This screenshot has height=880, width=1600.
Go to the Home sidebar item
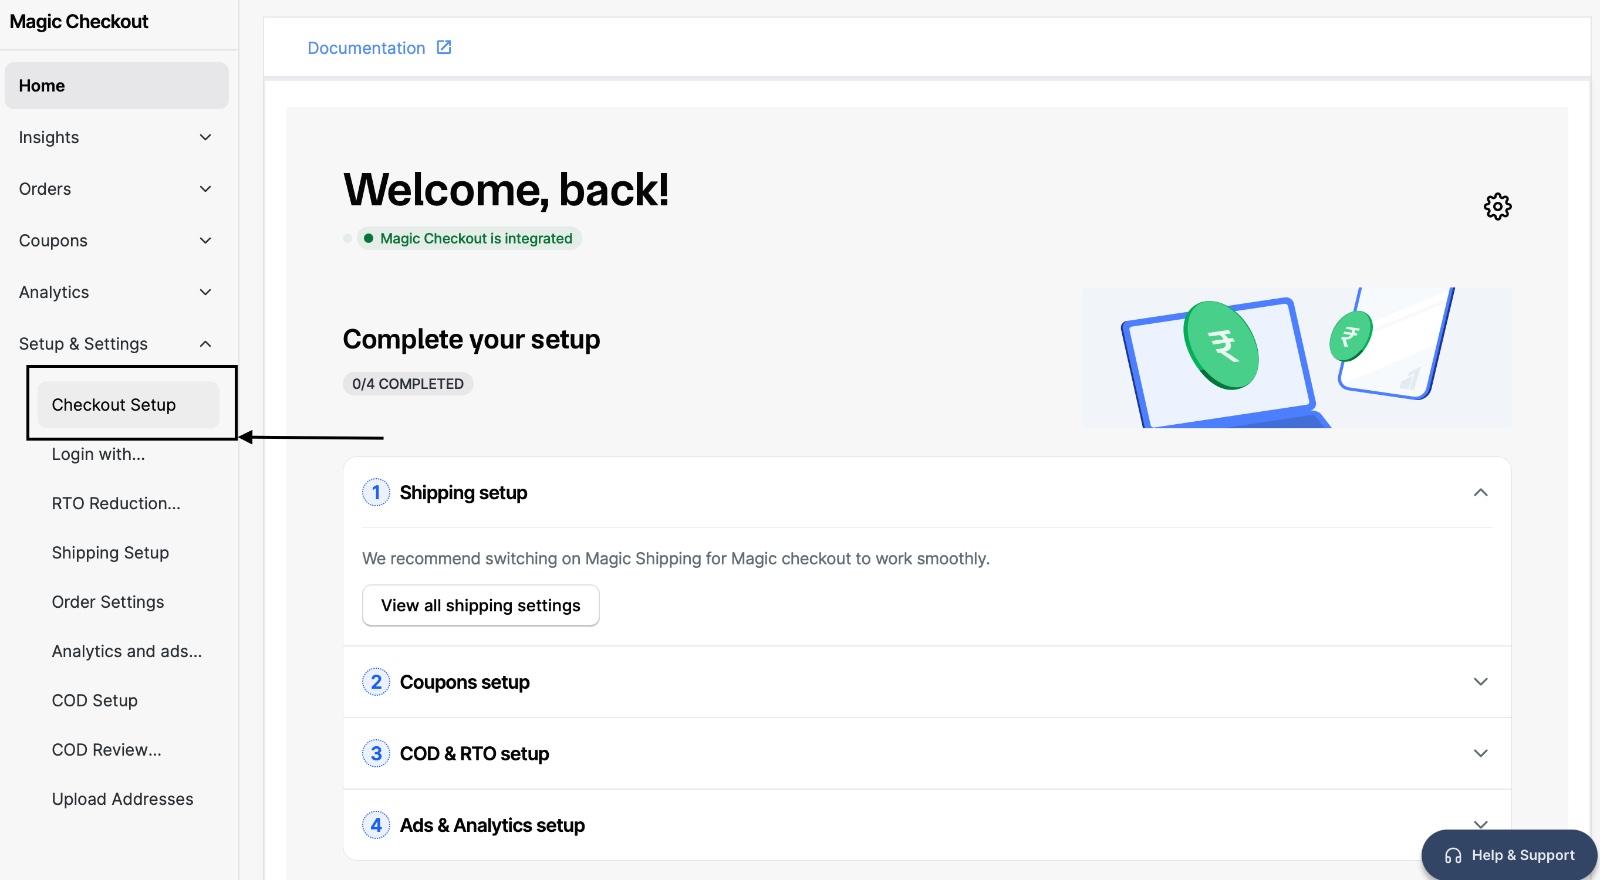(x=116, y=86)
